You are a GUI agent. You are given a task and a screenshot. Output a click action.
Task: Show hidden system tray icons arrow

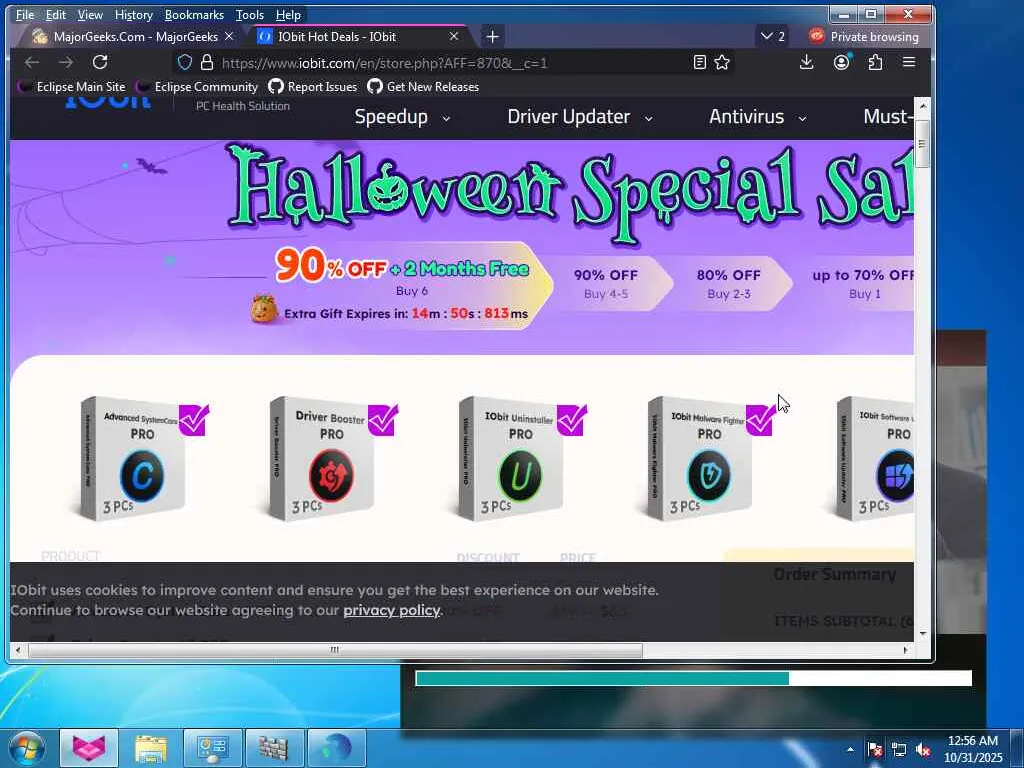coord(850,749)
